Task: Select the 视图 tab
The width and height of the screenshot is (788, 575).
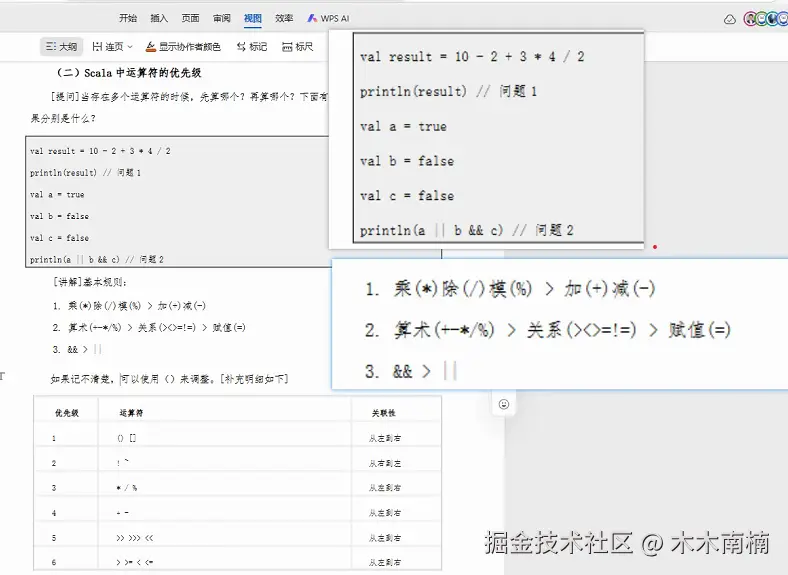Action: click(x=252, y=18)
